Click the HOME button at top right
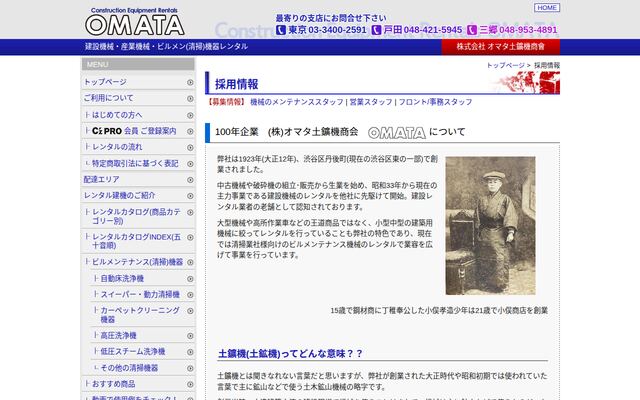The width and height of the screenshot is (640, 400). point(547,8)
